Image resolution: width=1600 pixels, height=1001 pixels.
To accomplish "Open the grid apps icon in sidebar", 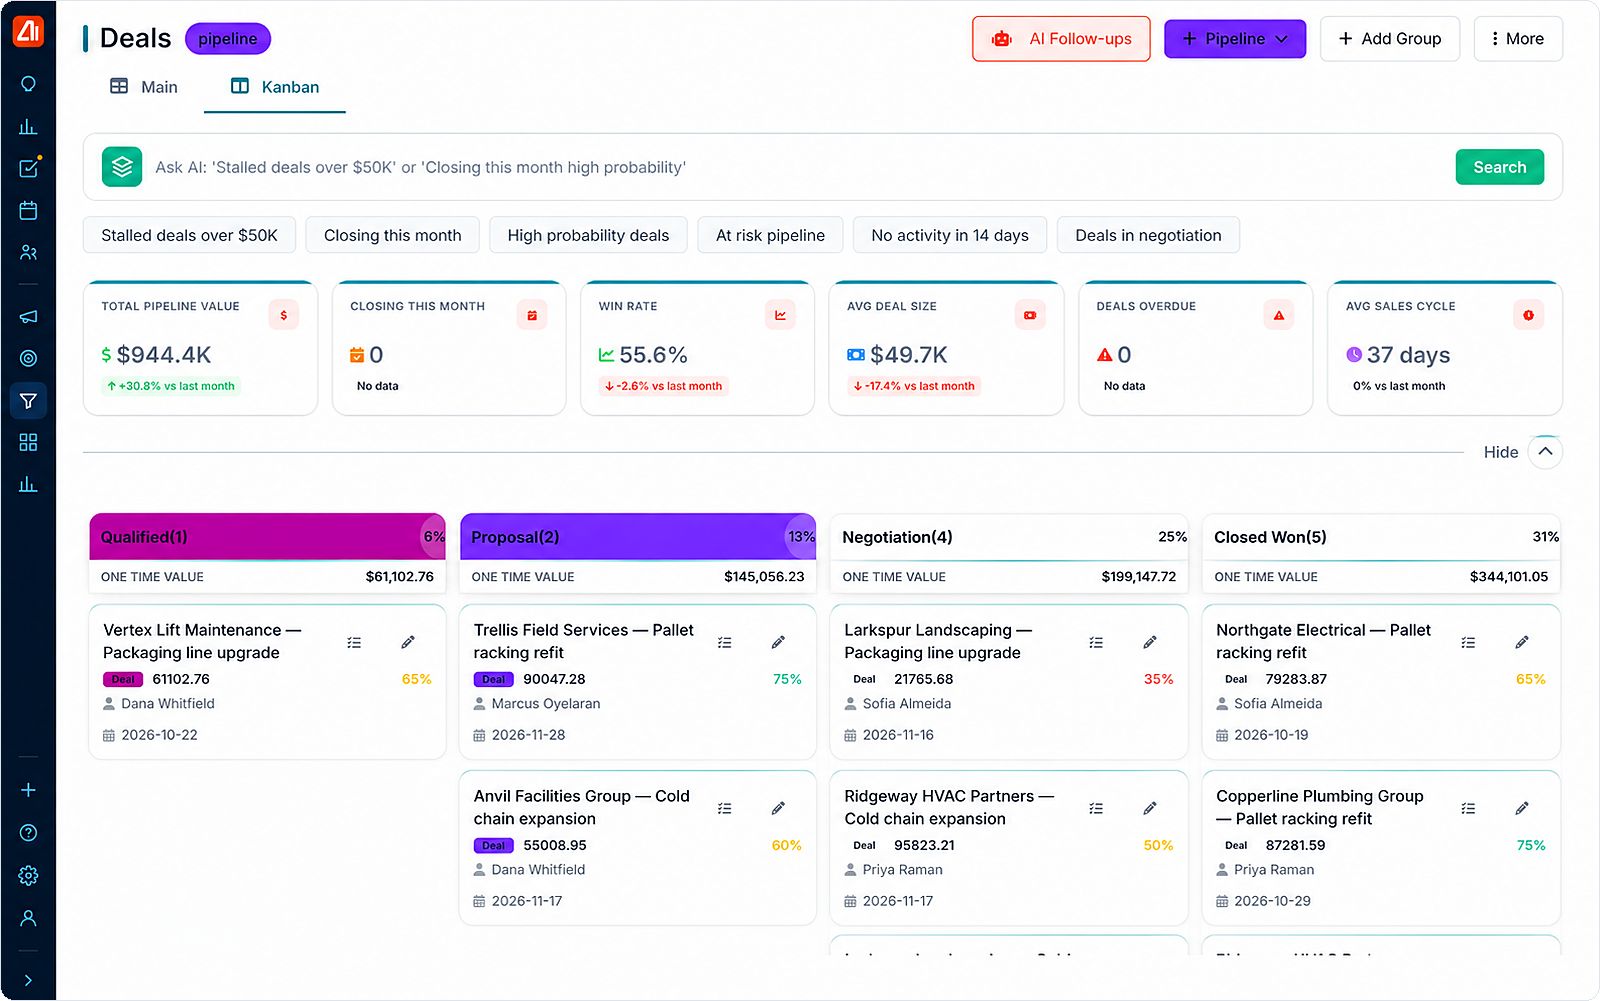I will pos(28,442).
